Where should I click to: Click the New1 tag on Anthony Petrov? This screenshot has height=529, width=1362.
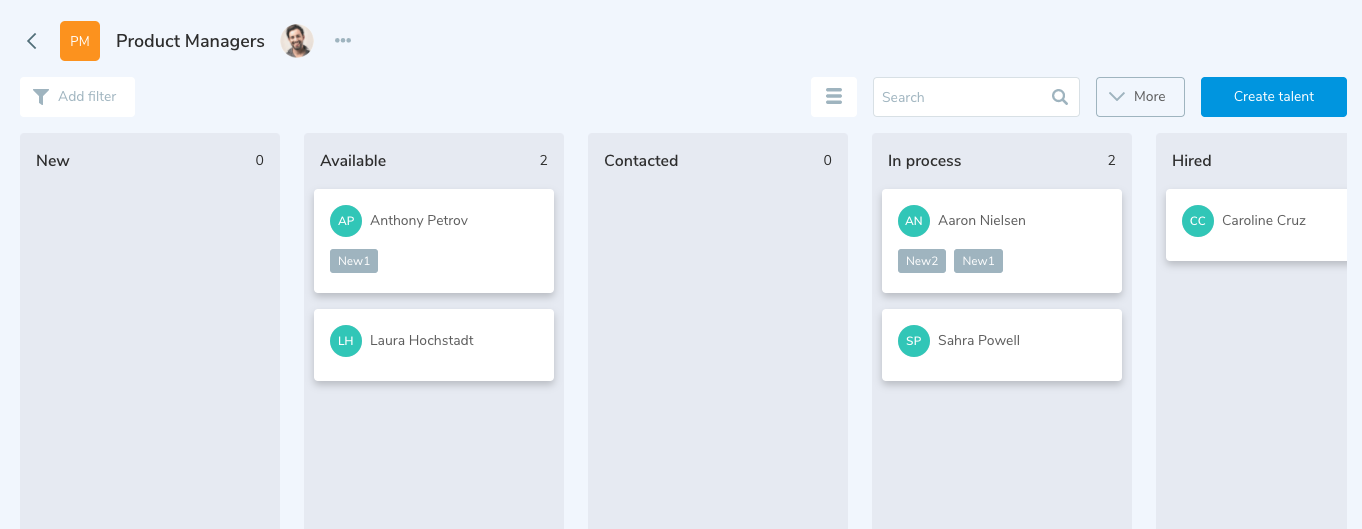[x=354, y=261]
